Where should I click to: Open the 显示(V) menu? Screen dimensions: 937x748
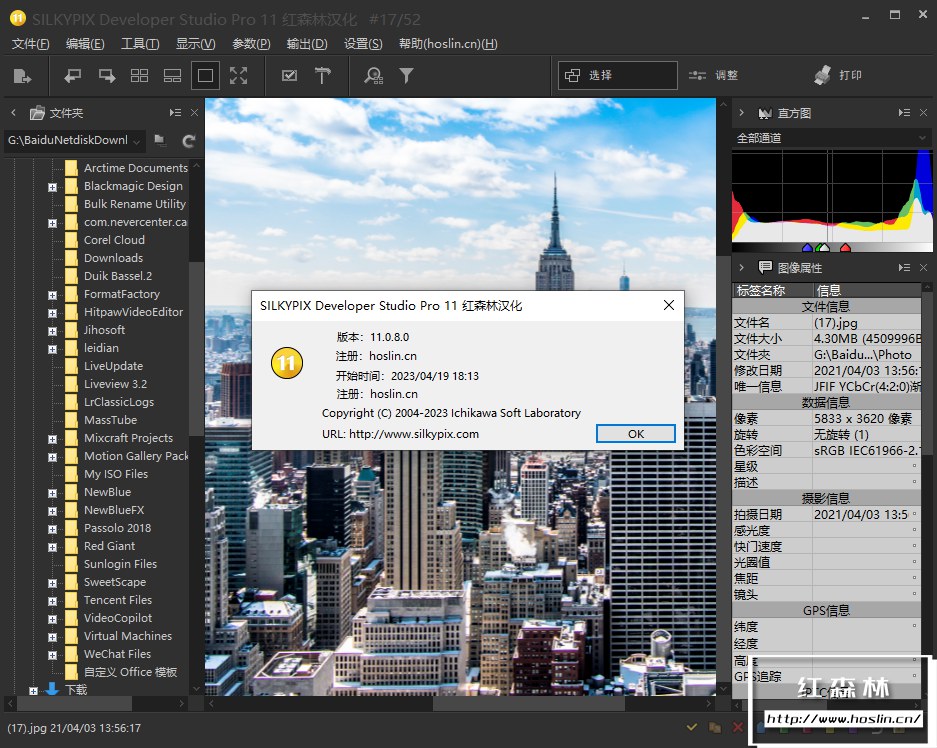click(x=195, y=44)
